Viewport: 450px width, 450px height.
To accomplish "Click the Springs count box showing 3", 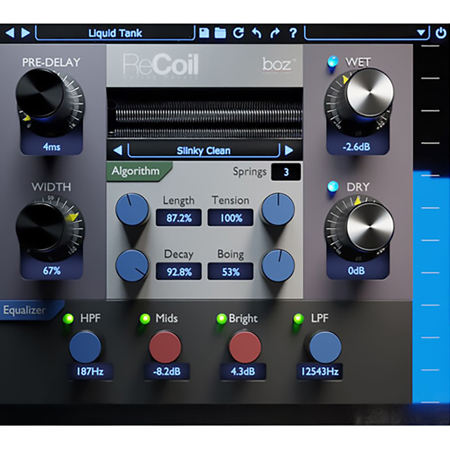I will point(286,172).
